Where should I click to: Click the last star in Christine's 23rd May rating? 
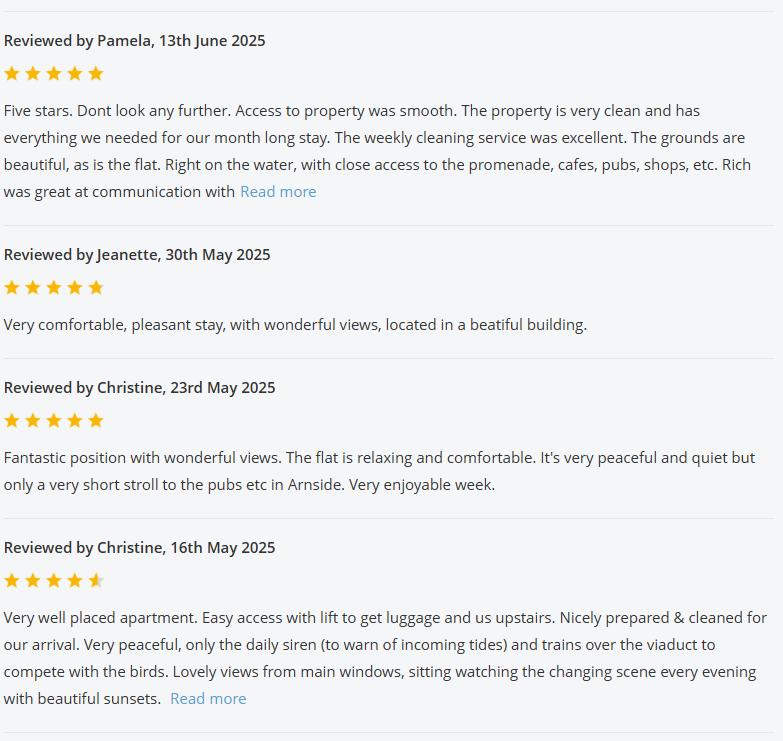(96, 420)
